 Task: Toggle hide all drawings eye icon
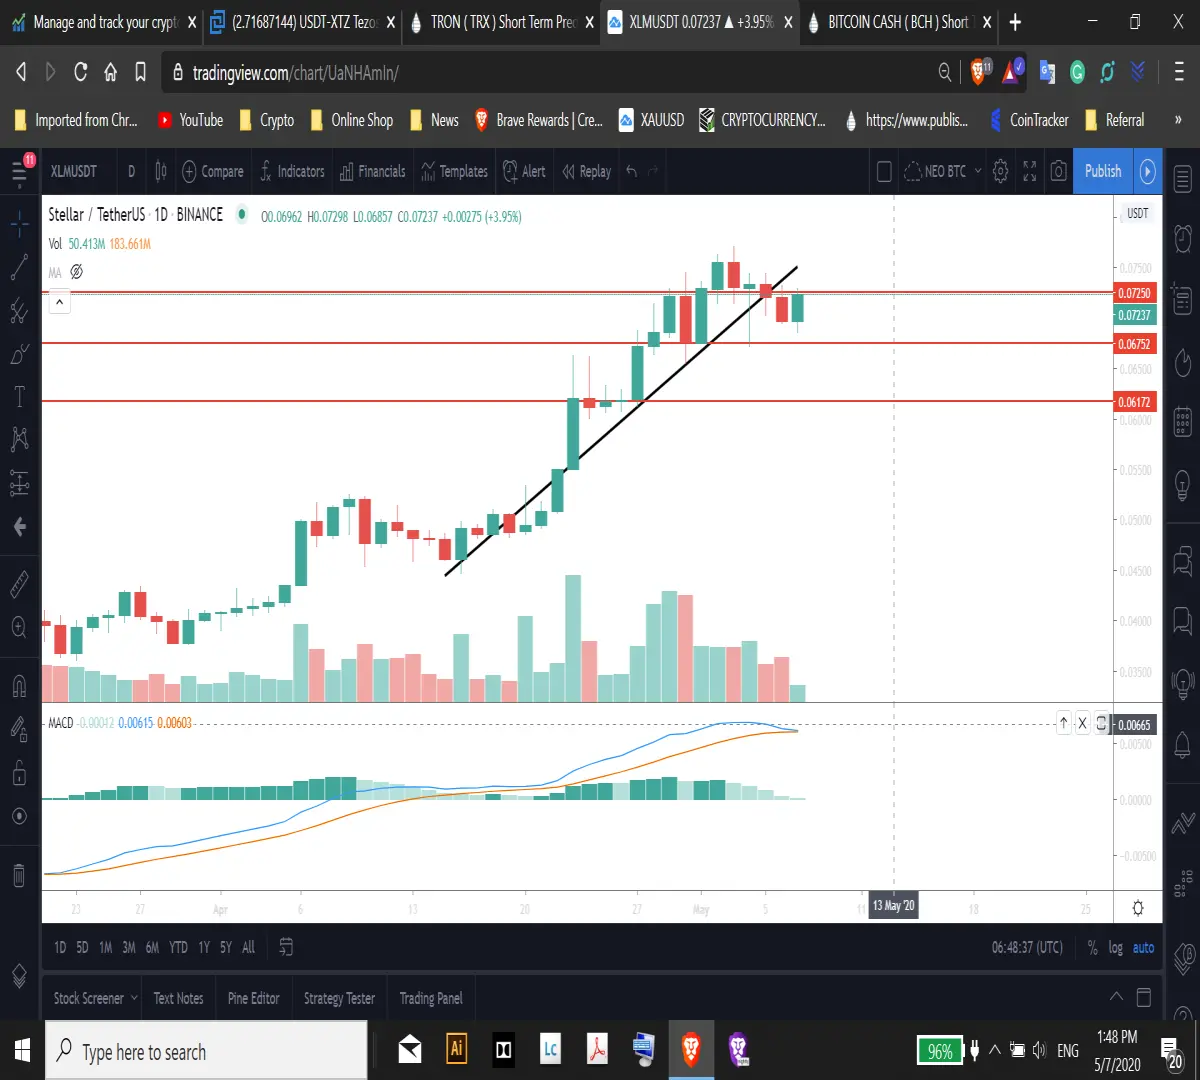click(x=19, y=816)
